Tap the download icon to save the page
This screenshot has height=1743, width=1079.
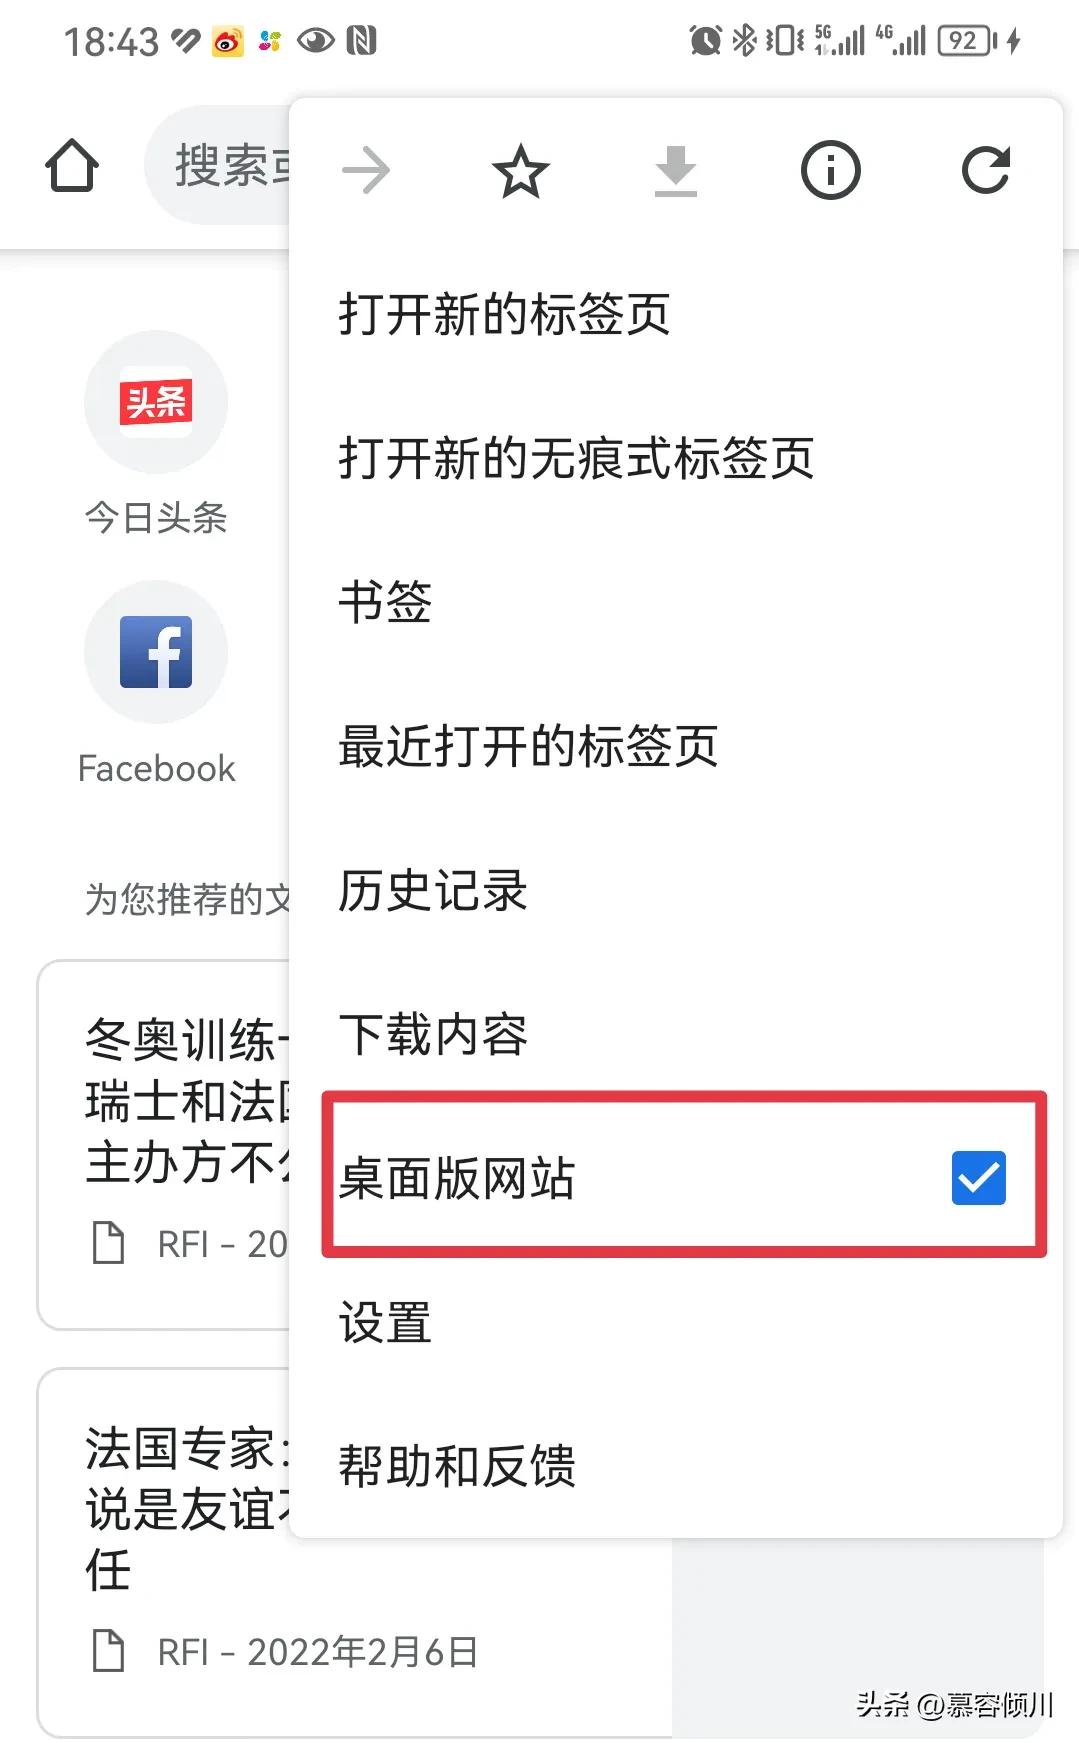click(675, 170)
